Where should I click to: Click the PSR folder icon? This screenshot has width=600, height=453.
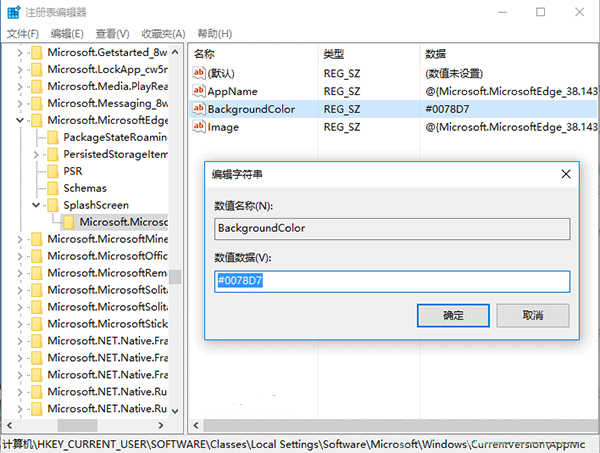pos(53,171)
